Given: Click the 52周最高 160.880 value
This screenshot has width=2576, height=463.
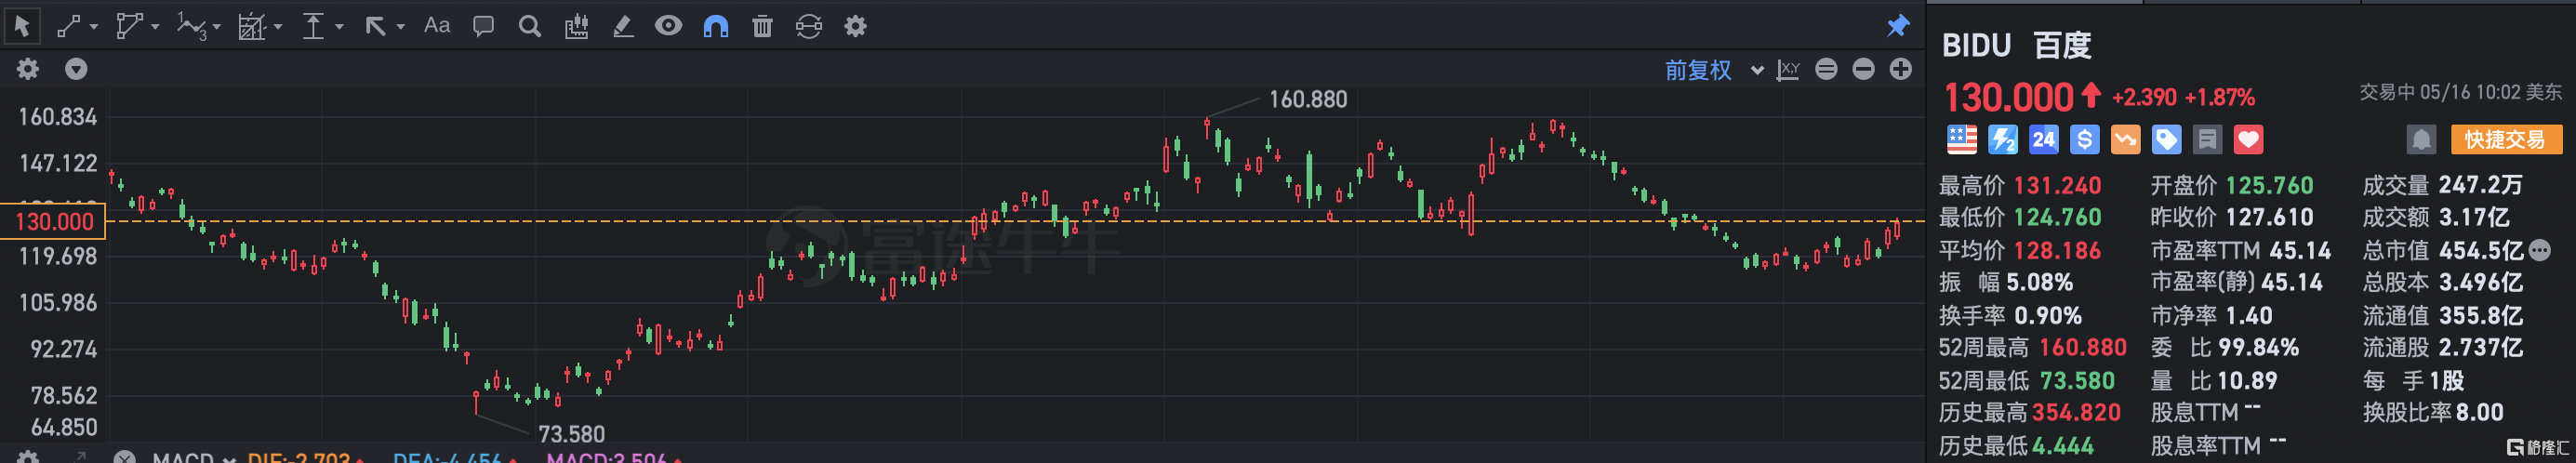Looking at the screenshot, I should pyautogui.click(x=2082, y=348).
